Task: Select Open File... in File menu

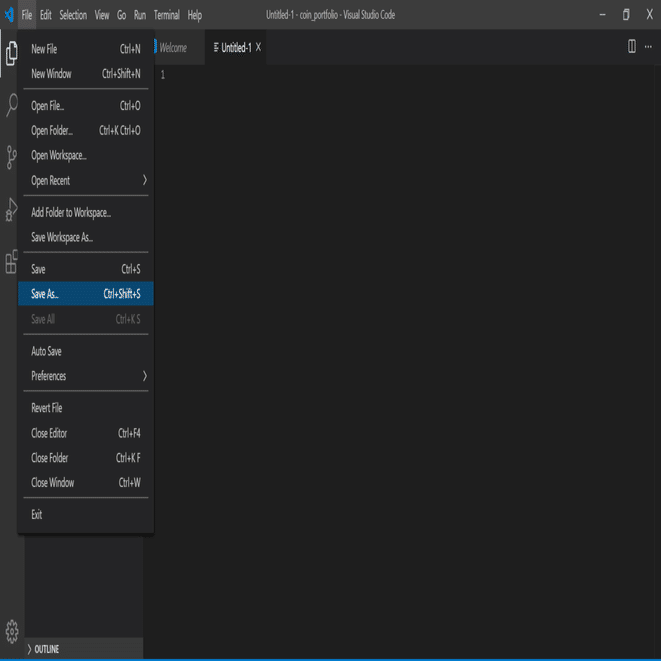Action: (86, 106)
